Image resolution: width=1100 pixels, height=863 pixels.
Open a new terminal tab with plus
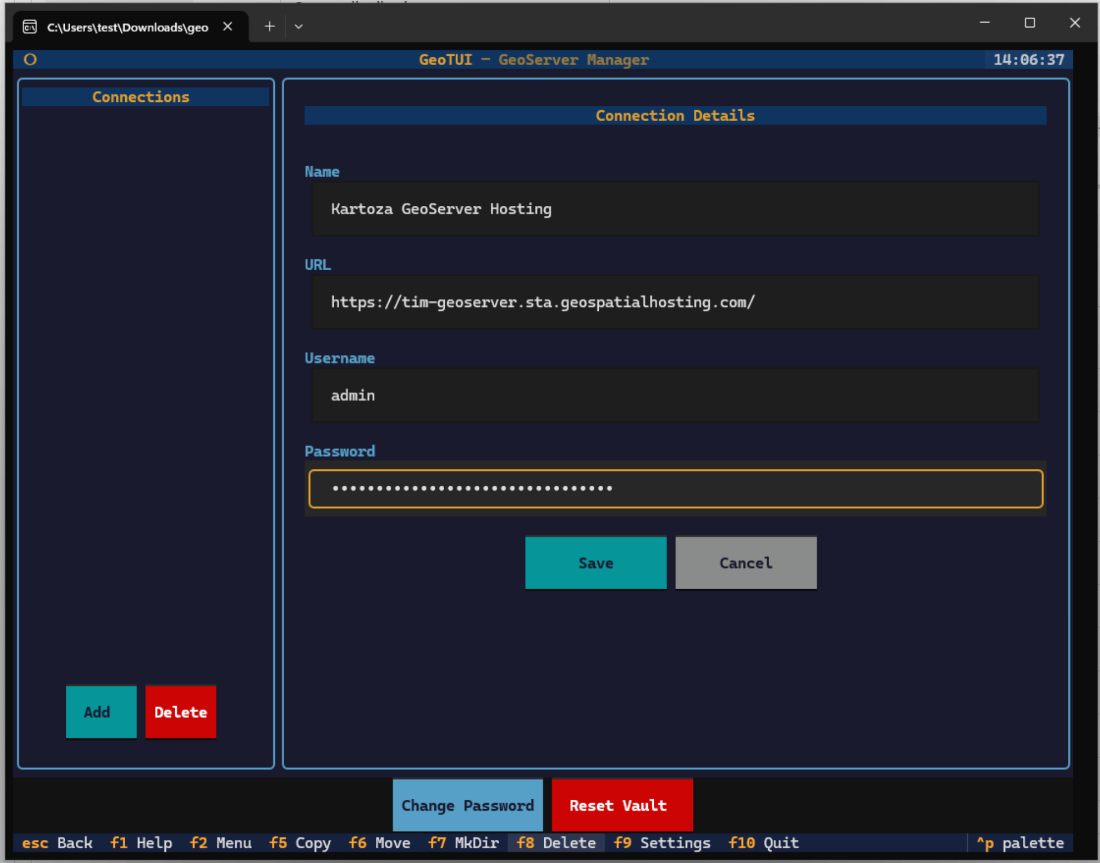269,27
